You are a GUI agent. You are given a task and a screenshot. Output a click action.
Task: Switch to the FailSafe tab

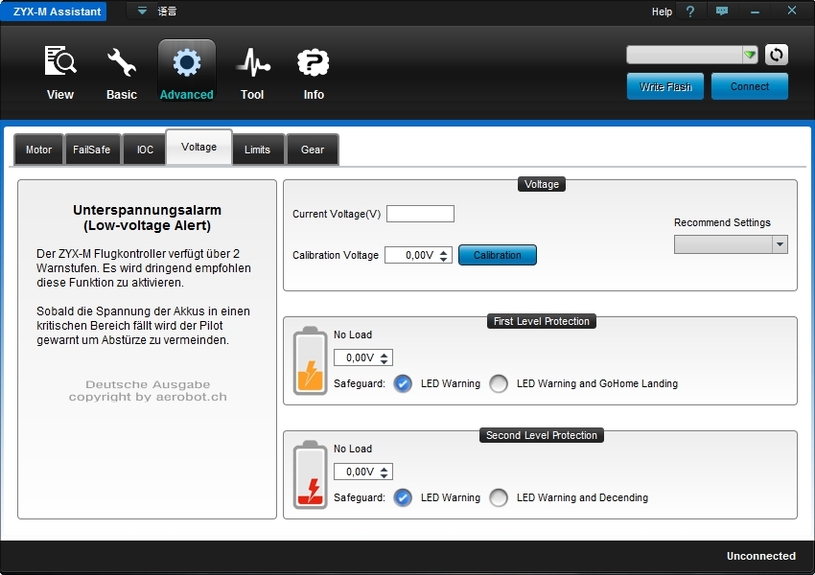point(92,150)
